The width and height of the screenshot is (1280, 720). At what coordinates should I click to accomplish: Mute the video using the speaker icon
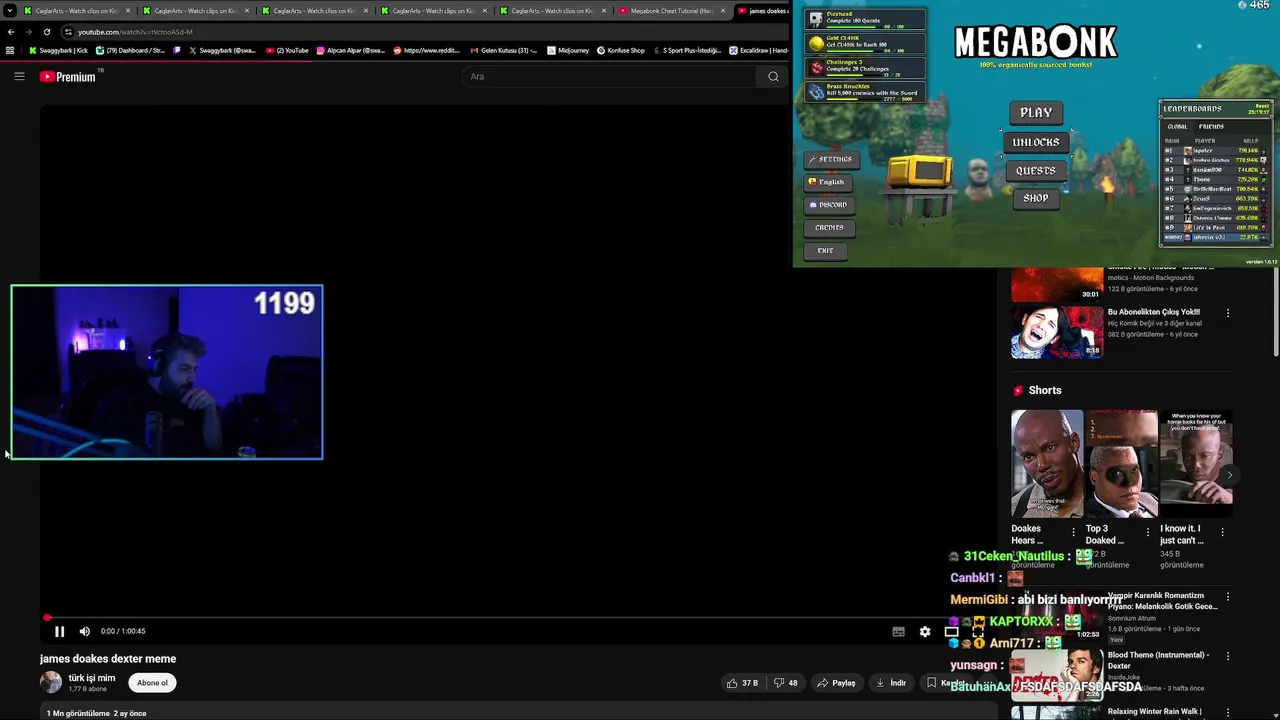[x=84, y=631]
